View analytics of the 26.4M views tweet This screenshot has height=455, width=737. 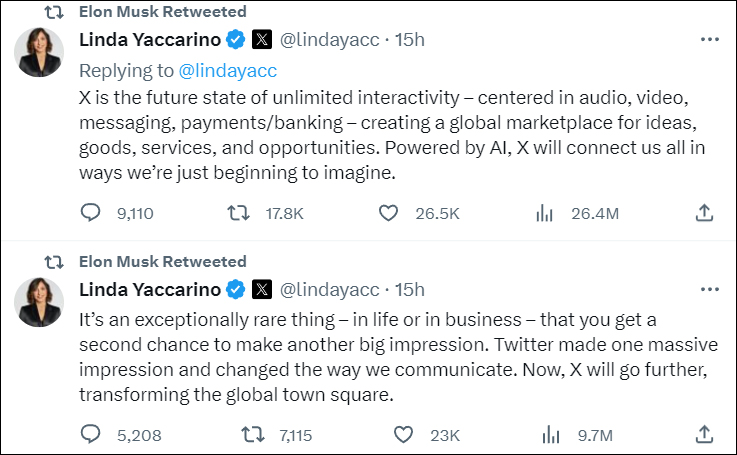(545, 212)
